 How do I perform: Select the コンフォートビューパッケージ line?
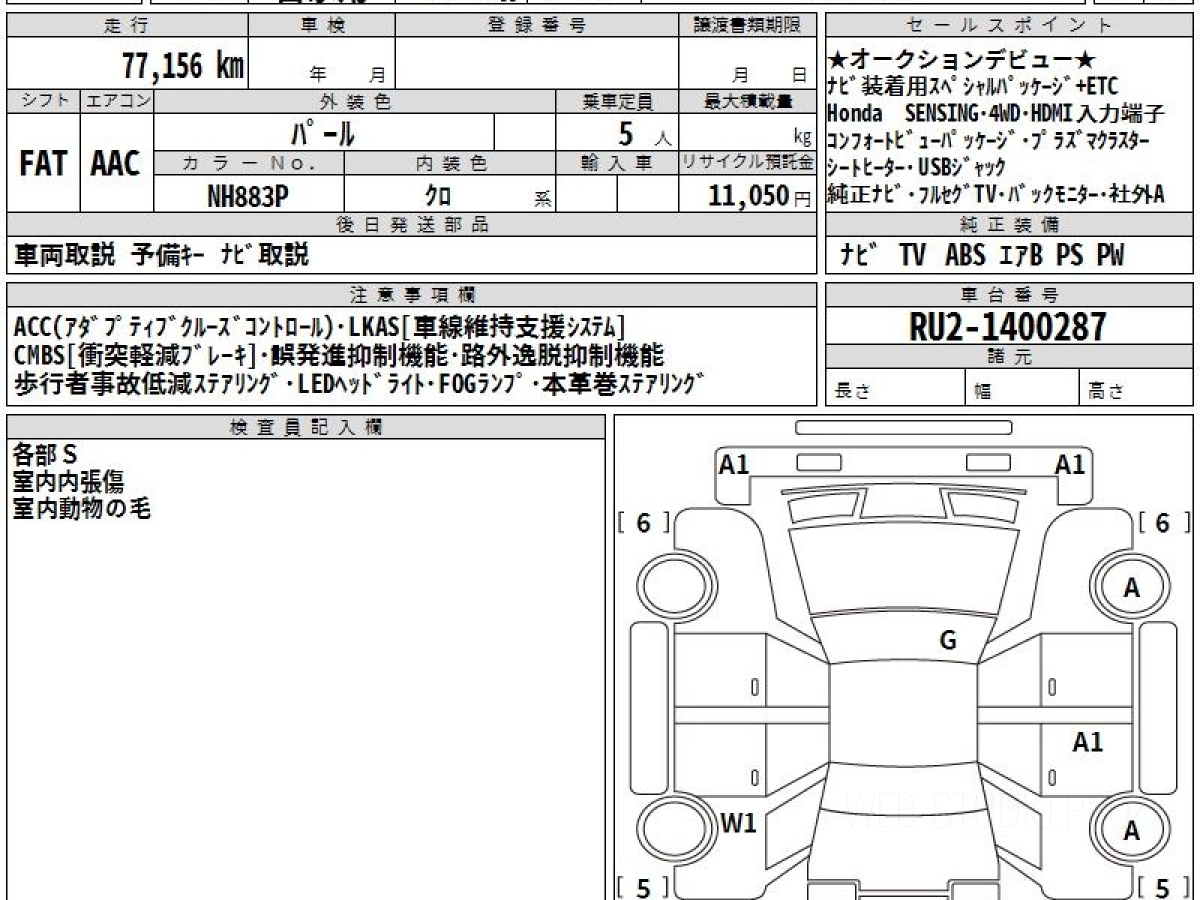pyautogui.click(x=989, y=140)
